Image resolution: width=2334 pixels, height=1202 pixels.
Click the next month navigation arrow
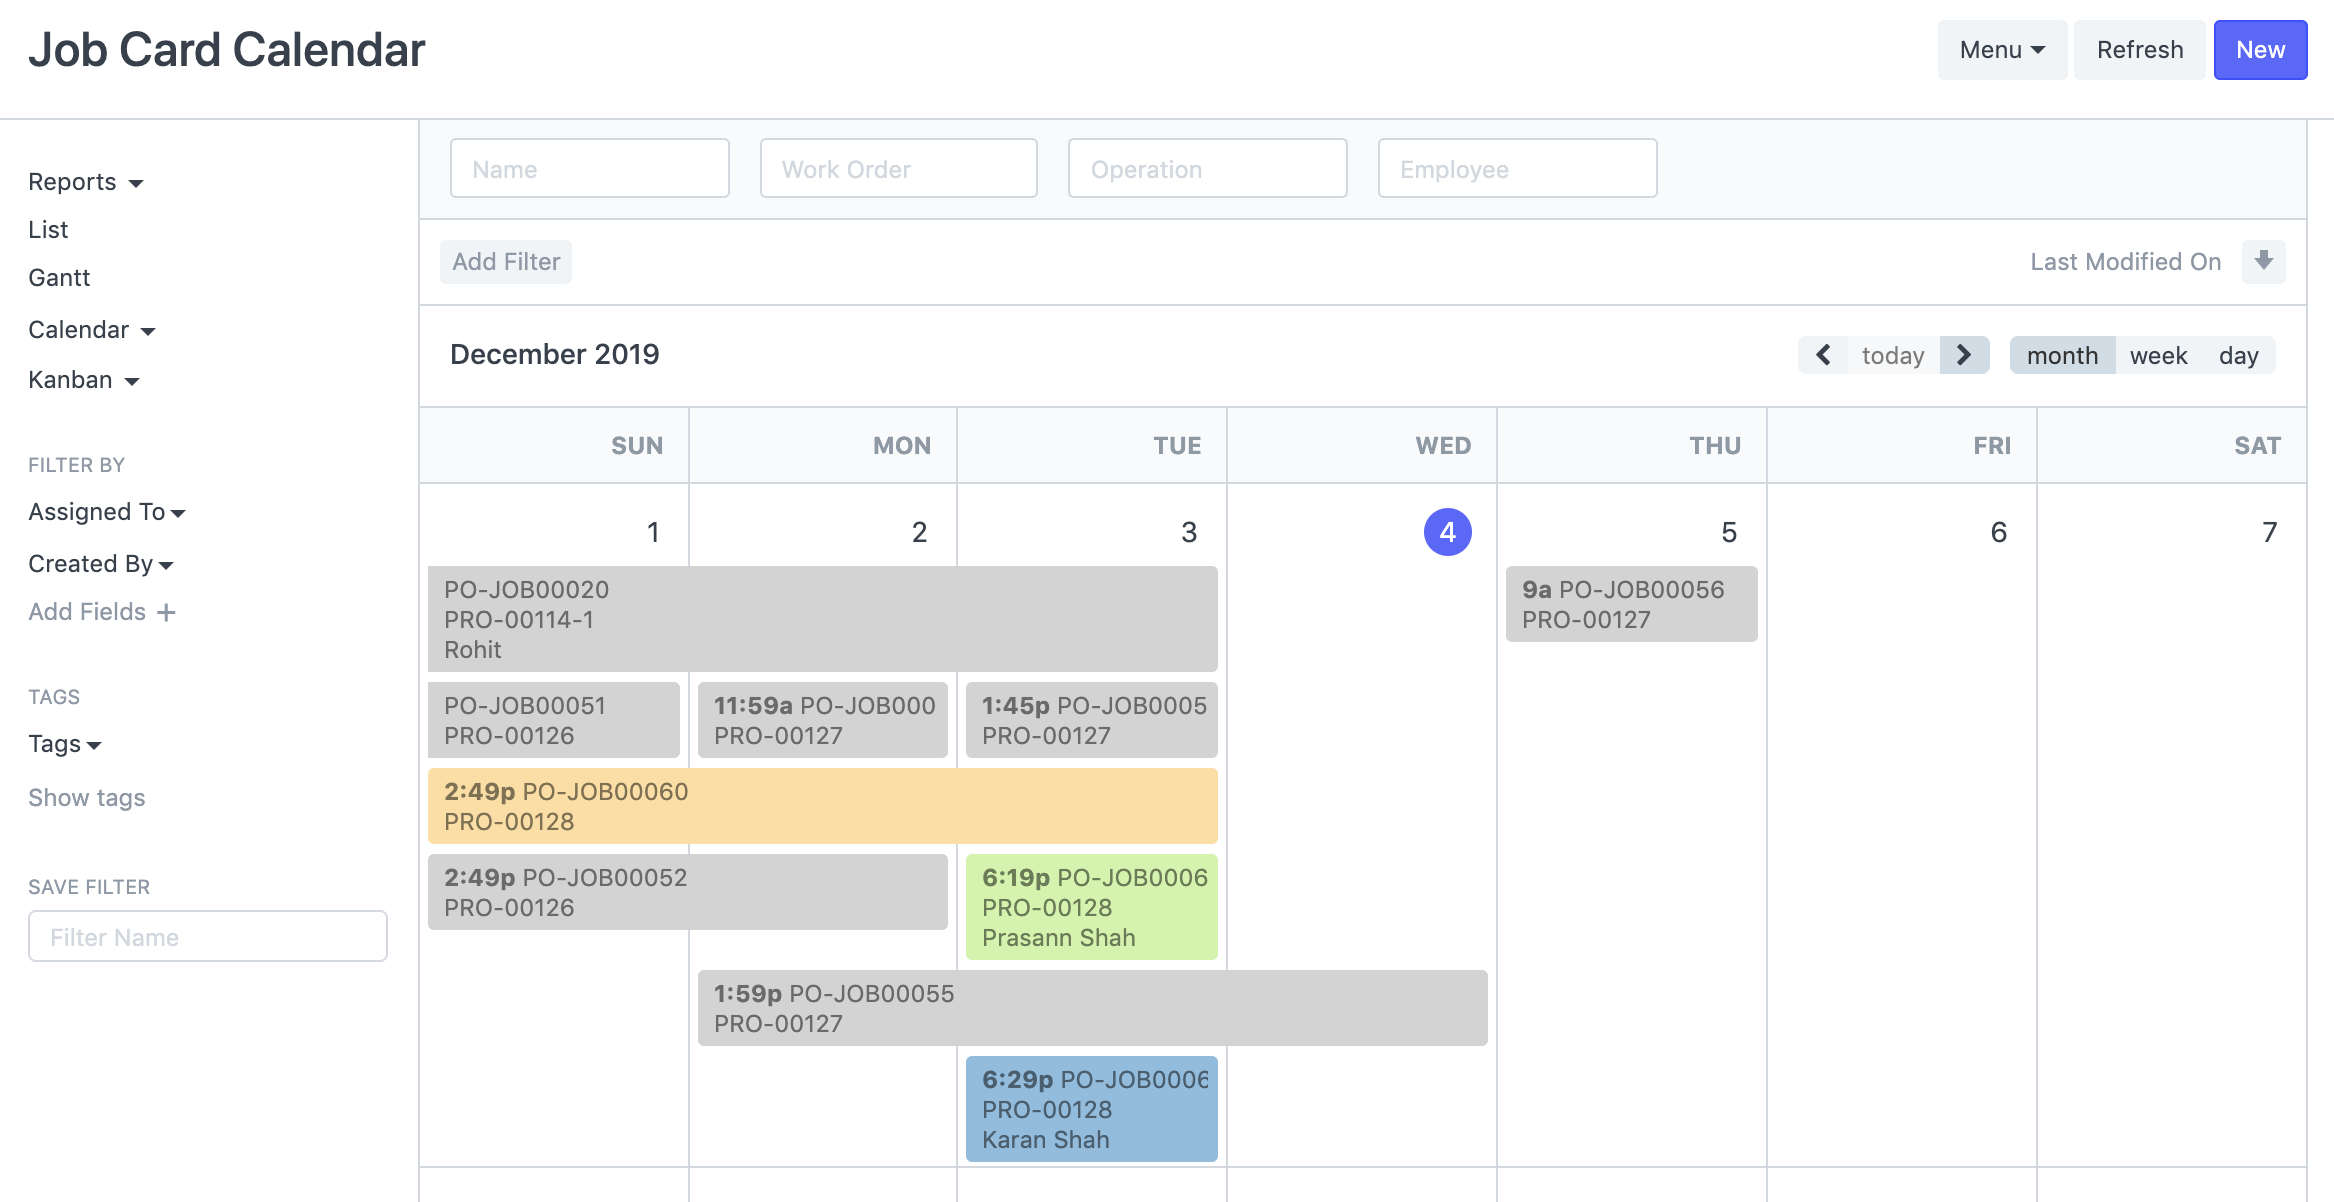tap(1965, 354)
